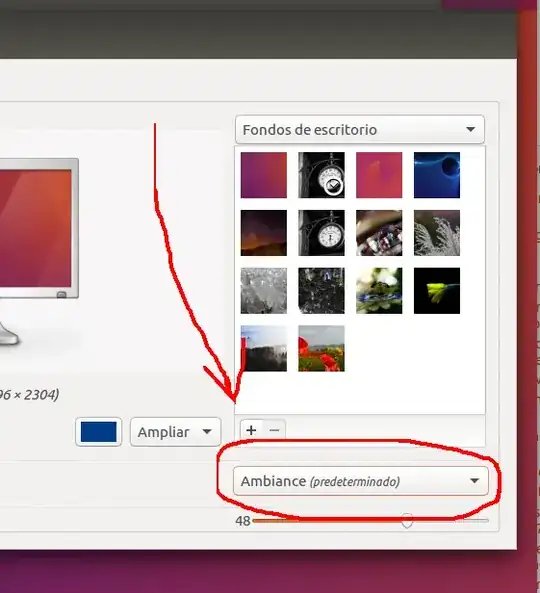Pick the yellow-green leaf on black wallpaper
This screenshot has width=540, height=593.
click(437, 291)
